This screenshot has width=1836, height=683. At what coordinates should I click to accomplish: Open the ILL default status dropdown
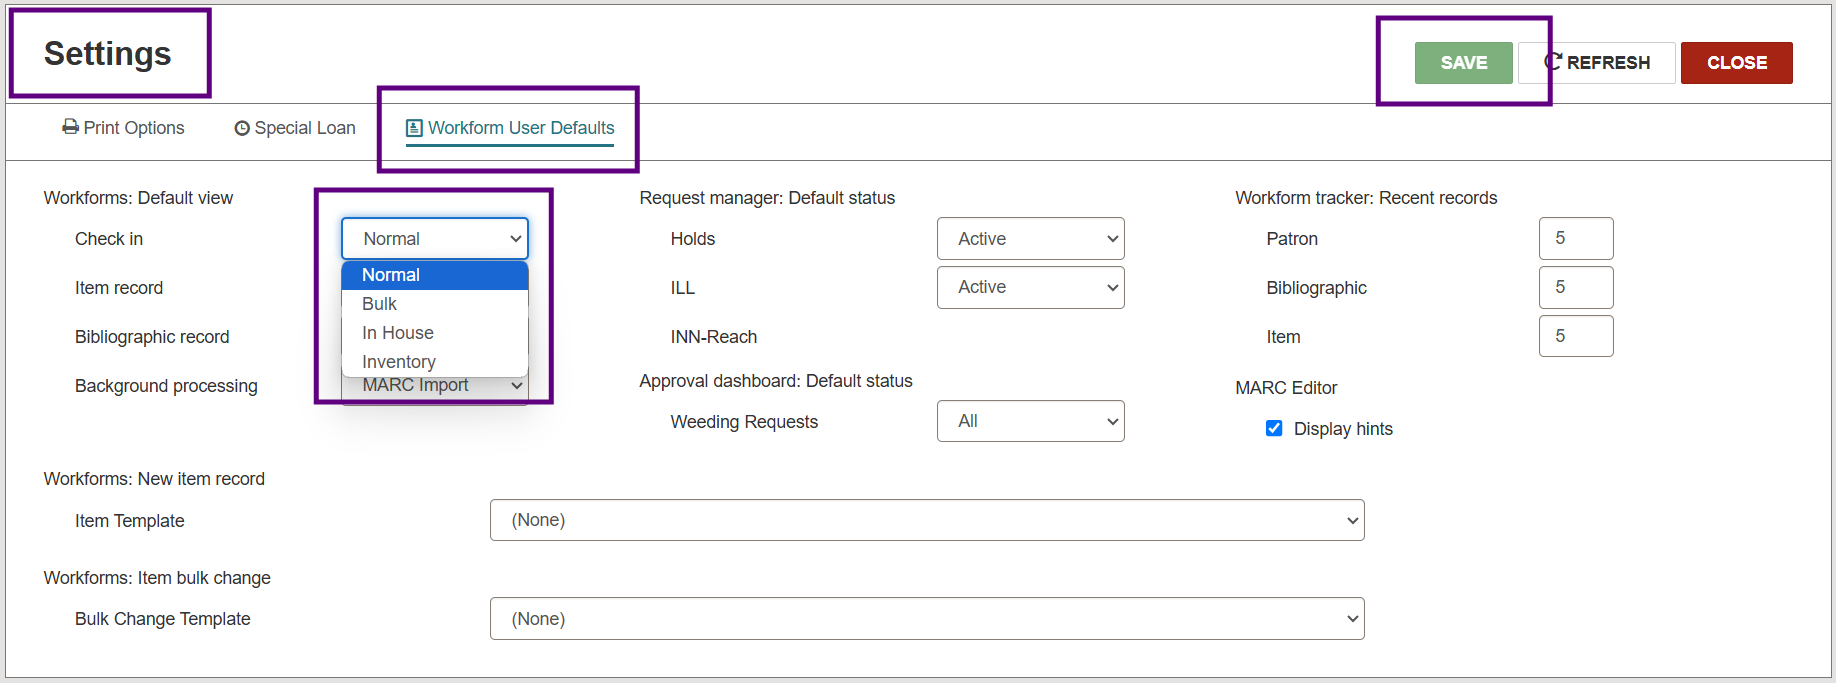click(1030, 287)
